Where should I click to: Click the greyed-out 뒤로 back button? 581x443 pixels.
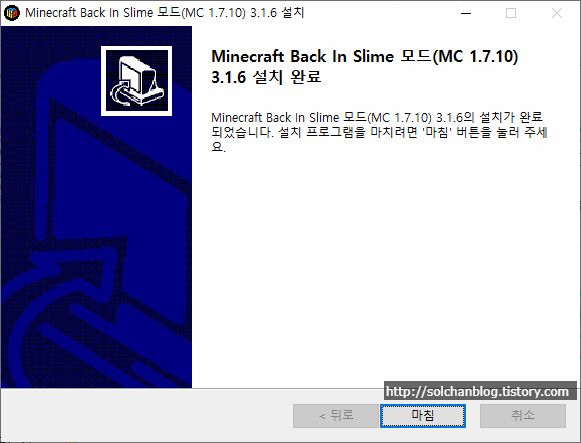[x=336, y=416]
